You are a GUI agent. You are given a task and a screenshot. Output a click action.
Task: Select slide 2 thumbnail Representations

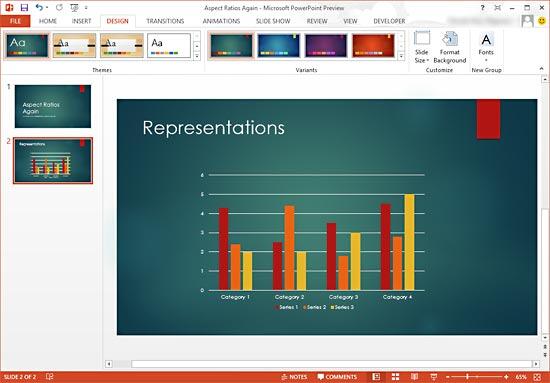tap(53, 160)
